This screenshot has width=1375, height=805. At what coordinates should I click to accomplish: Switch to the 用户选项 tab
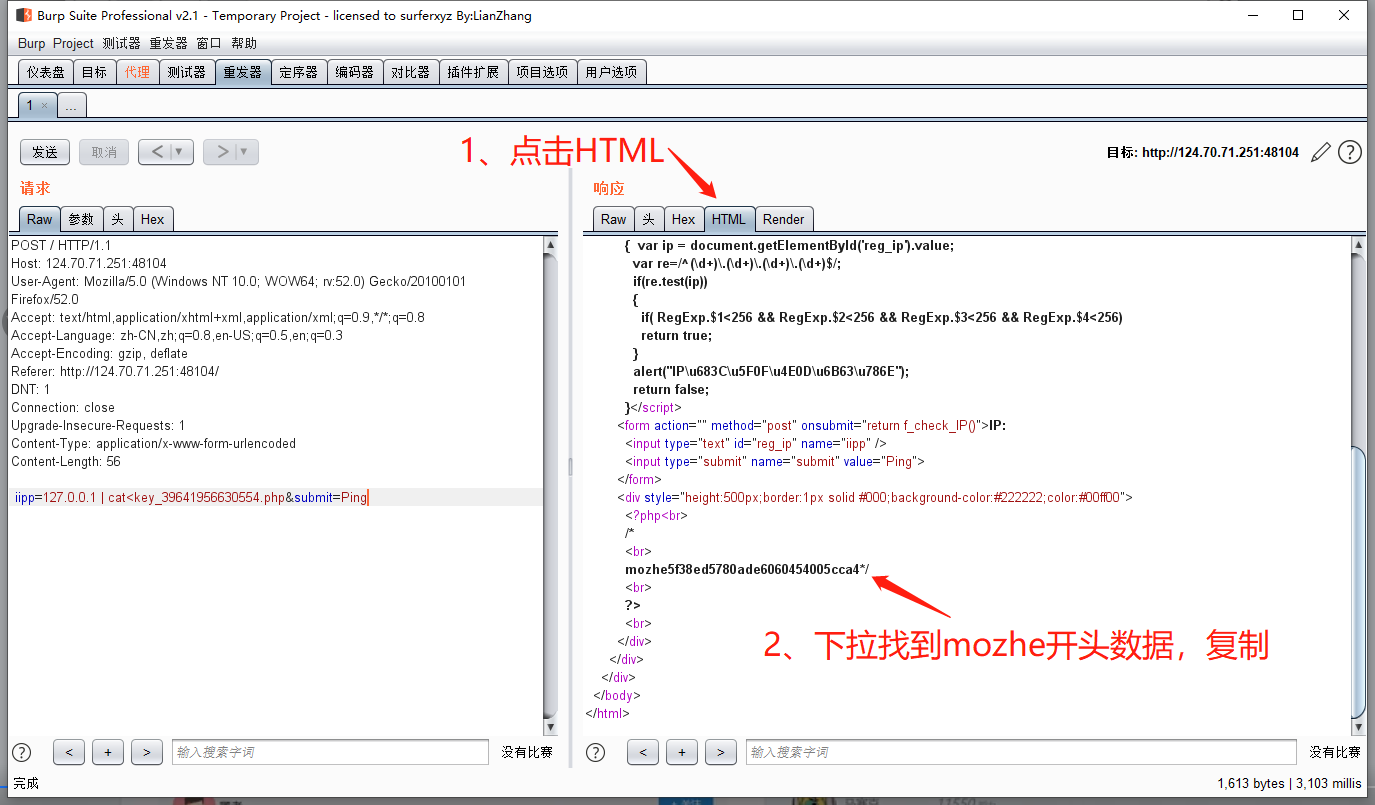[611, 72]
